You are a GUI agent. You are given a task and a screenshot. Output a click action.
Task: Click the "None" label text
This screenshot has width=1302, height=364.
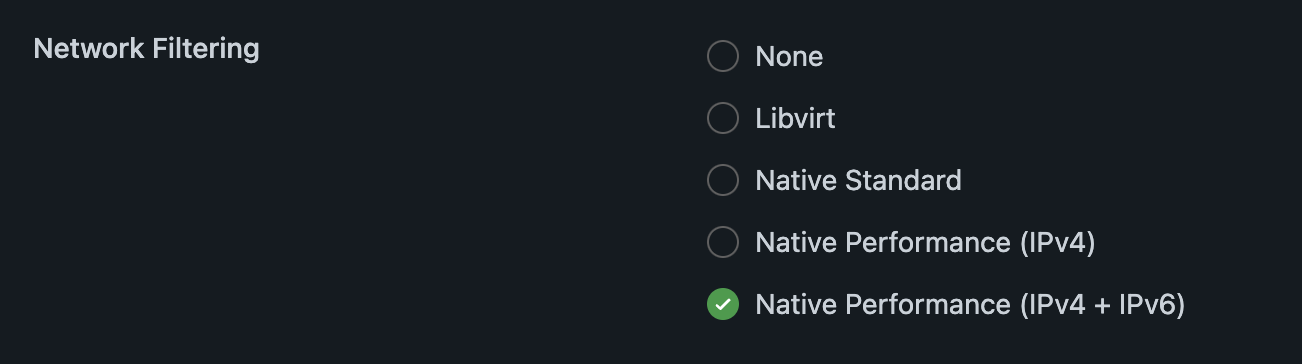tap(789, 56)
